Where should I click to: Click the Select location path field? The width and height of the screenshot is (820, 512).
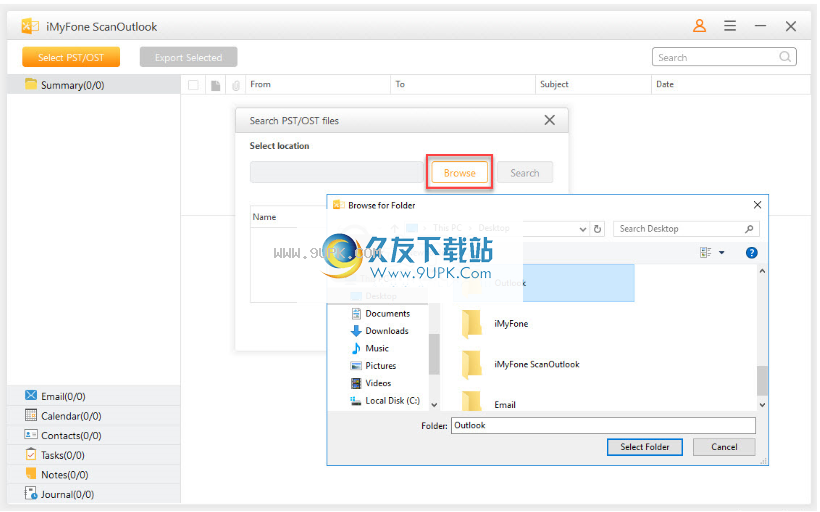336,172
